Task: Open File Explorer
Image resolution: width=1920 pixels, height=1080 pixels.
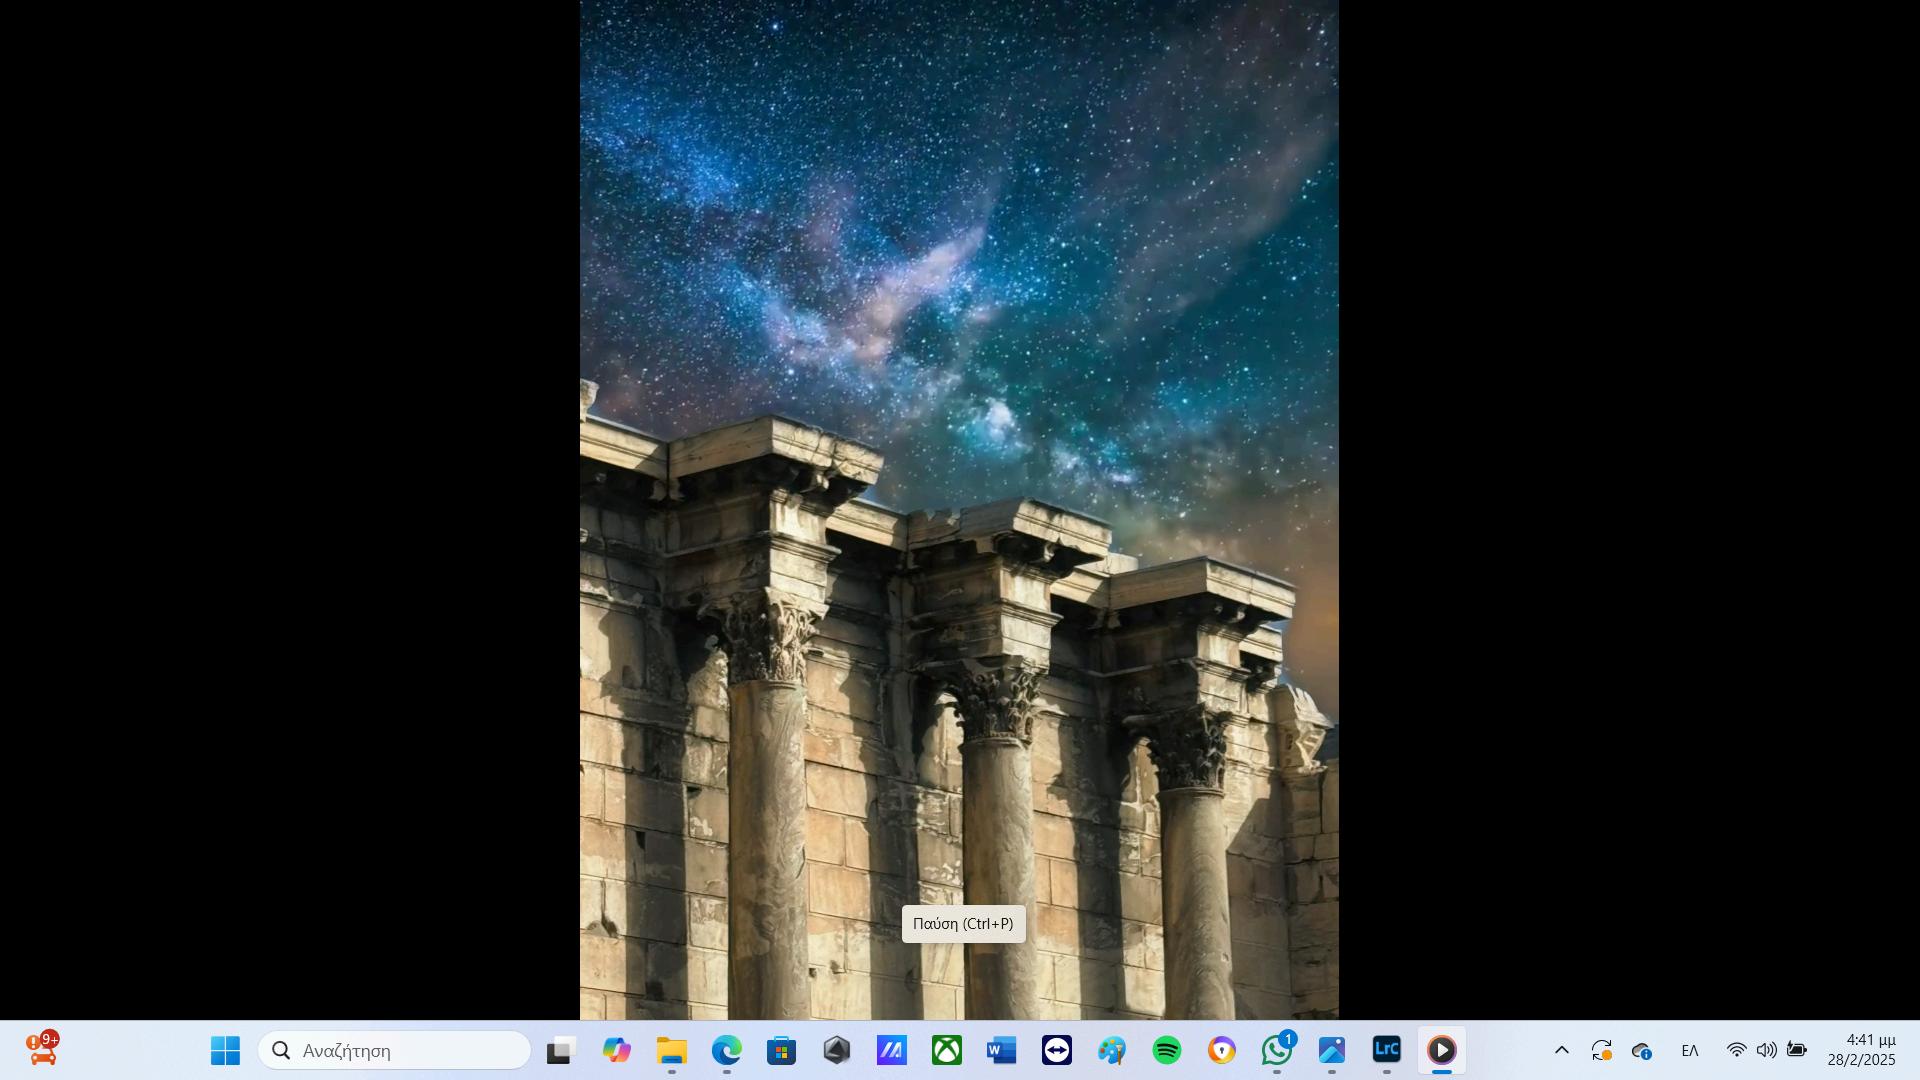Action: pos(671,1050)
